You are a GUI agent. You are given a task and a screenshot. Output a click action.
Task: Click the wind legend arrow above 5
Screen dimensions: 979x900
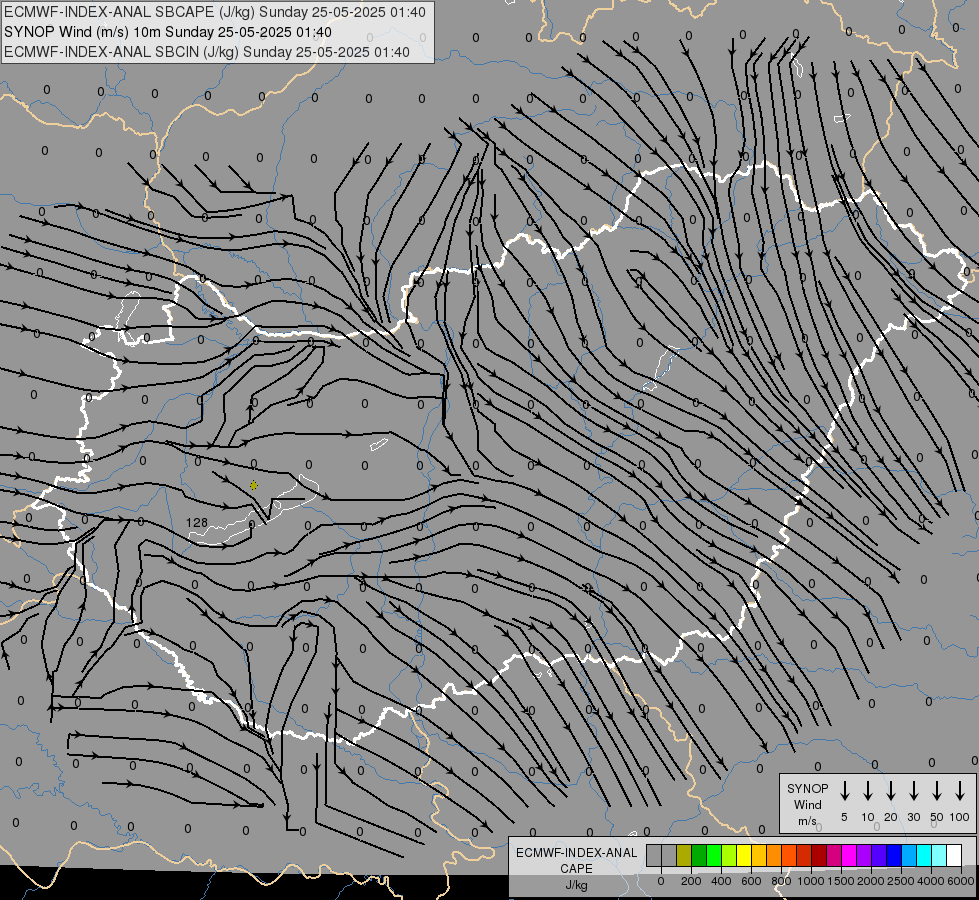844,791
